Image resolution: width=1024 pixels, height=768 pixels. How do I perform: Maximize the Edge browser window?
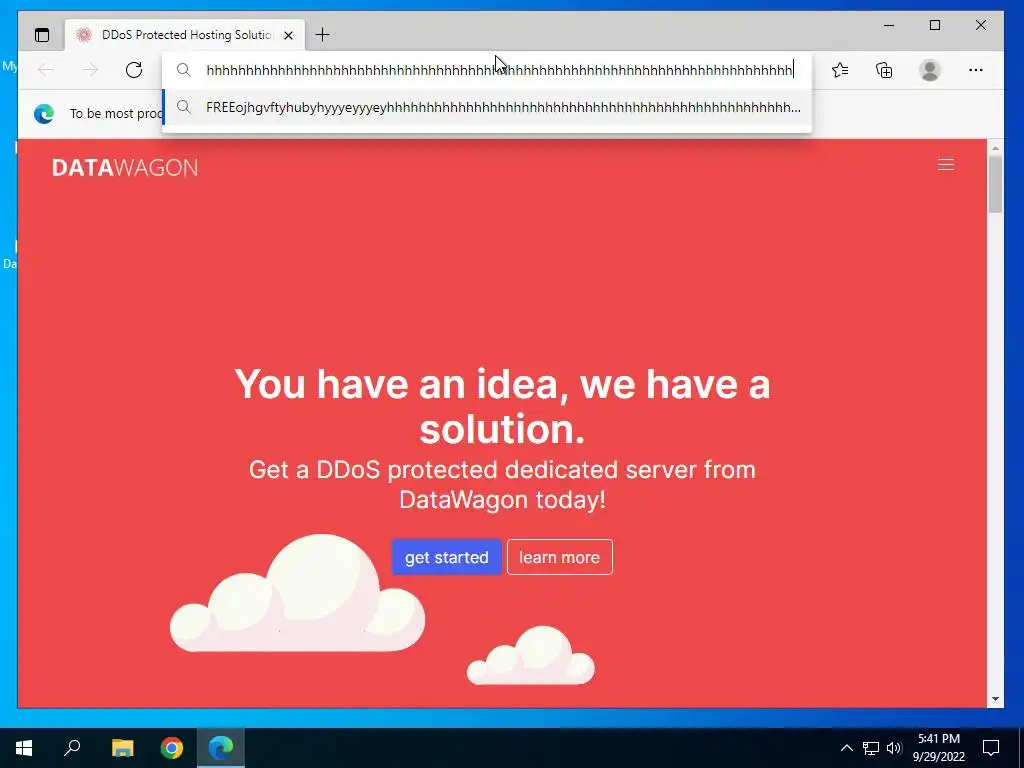(935, 25)
